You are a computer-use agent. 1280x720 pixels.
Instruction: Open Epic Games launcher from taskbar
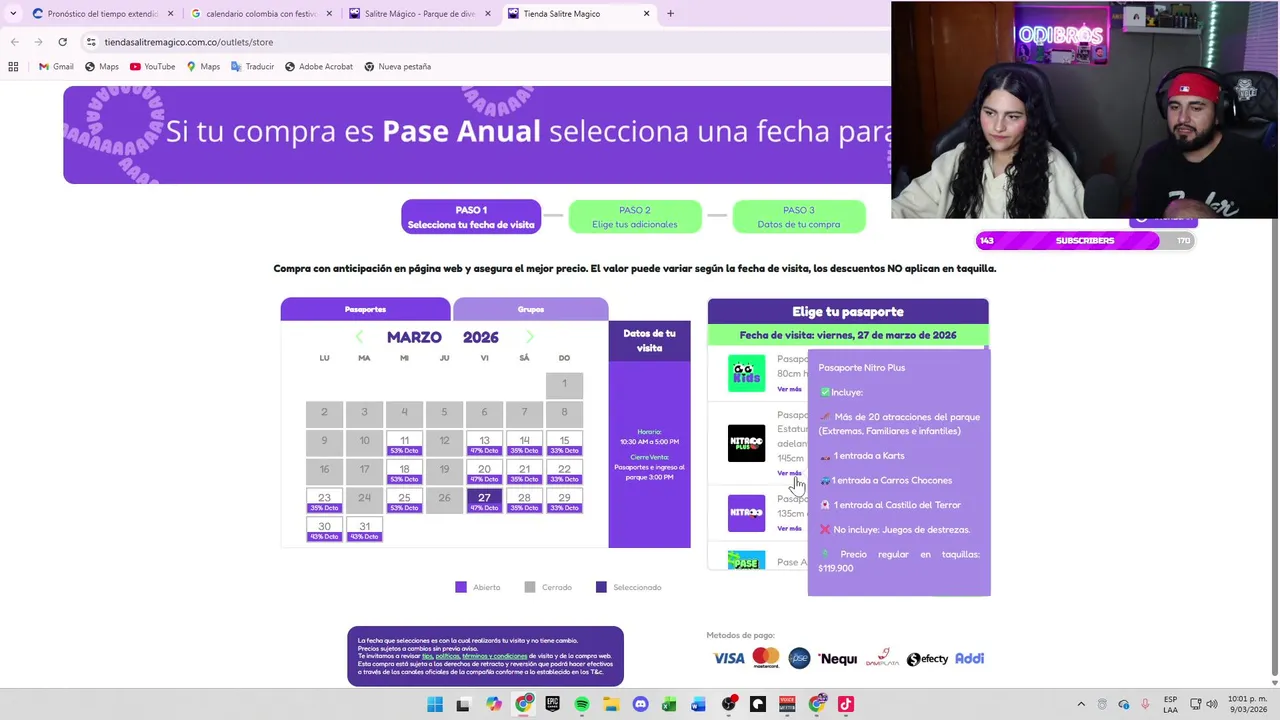[x=553, y=704]
